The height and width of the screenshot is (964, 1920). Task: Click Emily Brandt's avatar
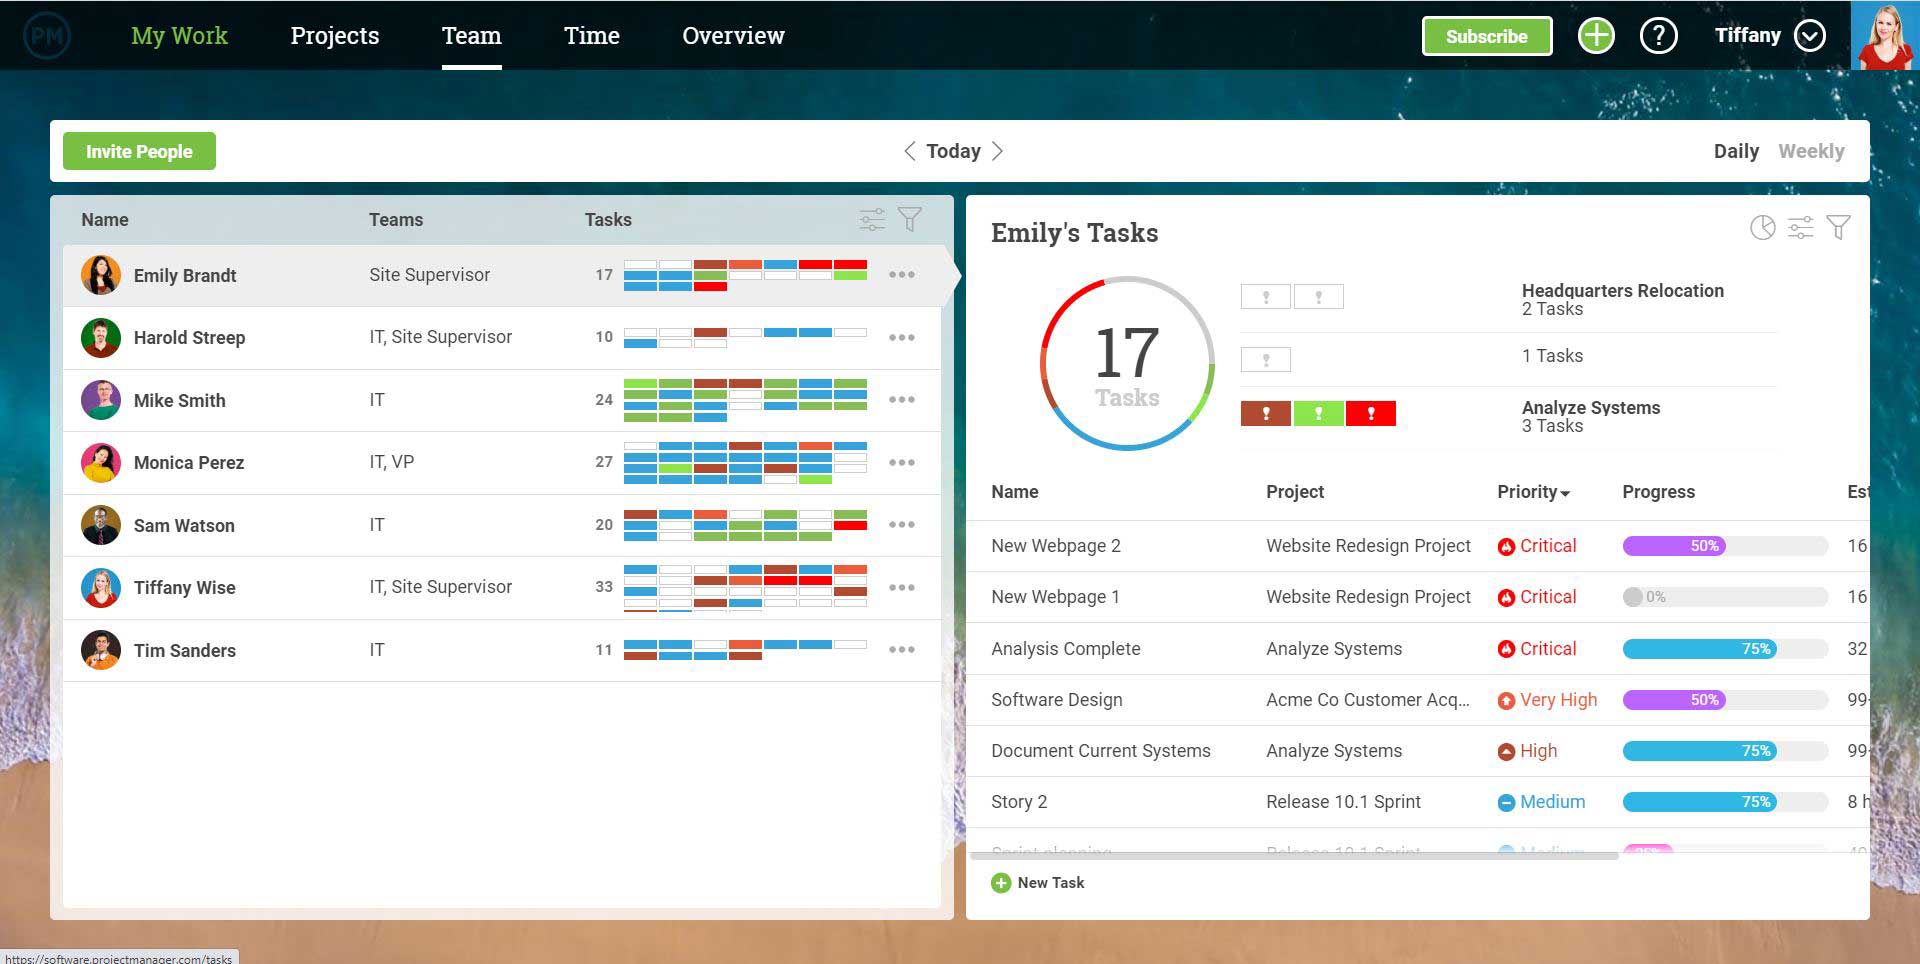101,275
